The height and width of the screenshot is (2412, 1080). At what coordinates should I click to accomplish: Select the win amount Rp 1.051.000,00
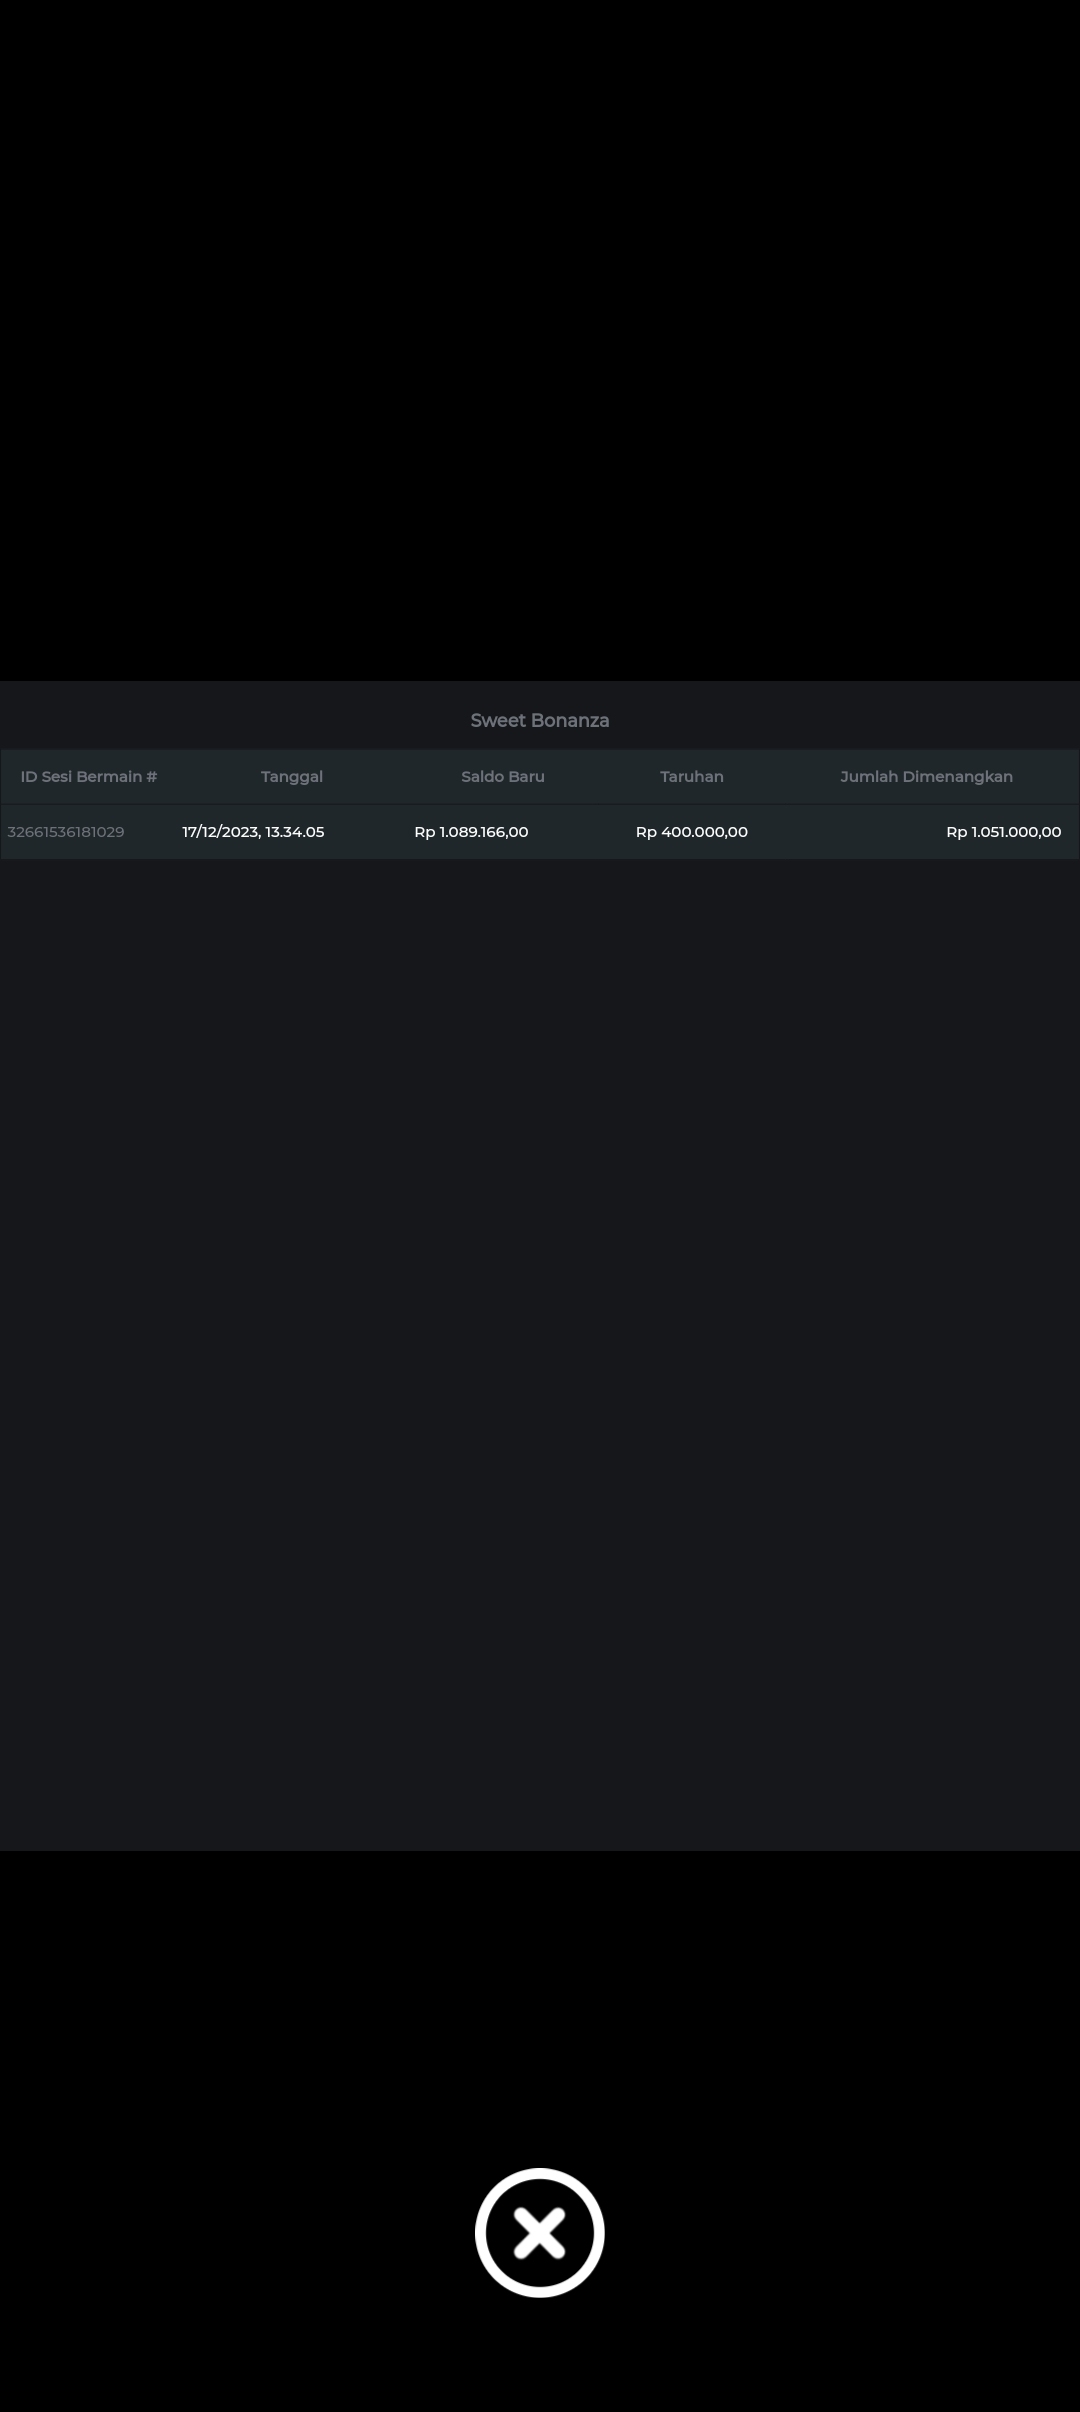click(x=1003, y=832)
